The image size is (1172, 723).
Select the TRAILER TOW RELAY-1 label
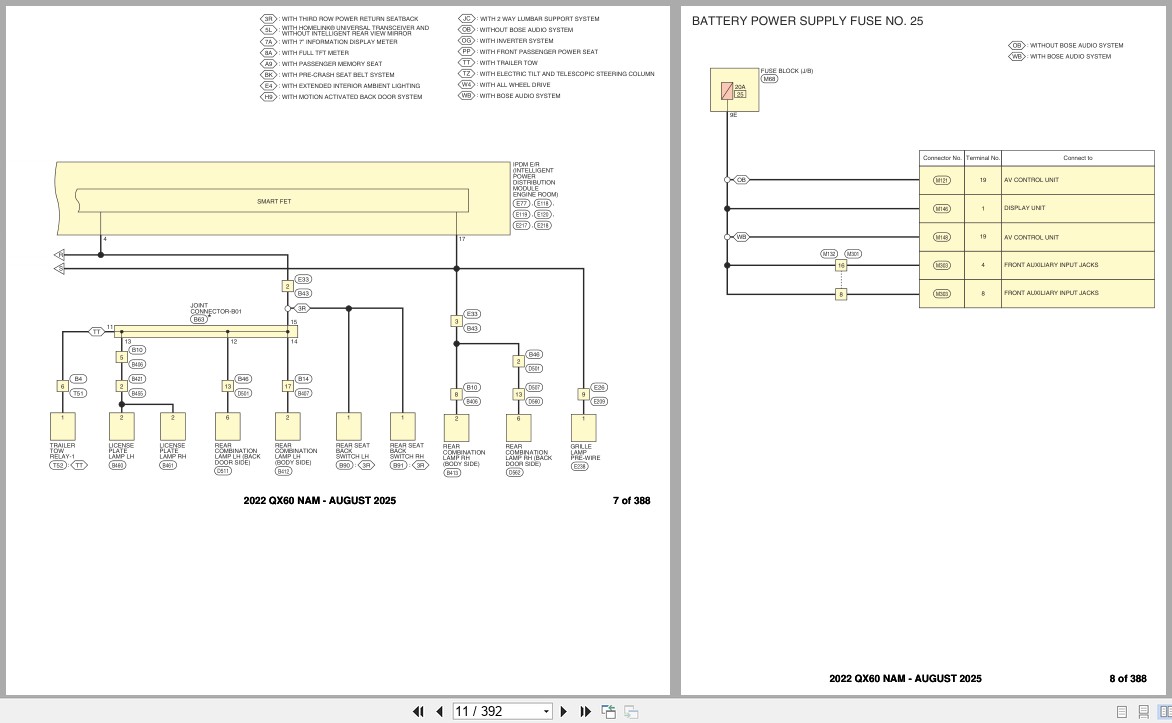point(62,451)
